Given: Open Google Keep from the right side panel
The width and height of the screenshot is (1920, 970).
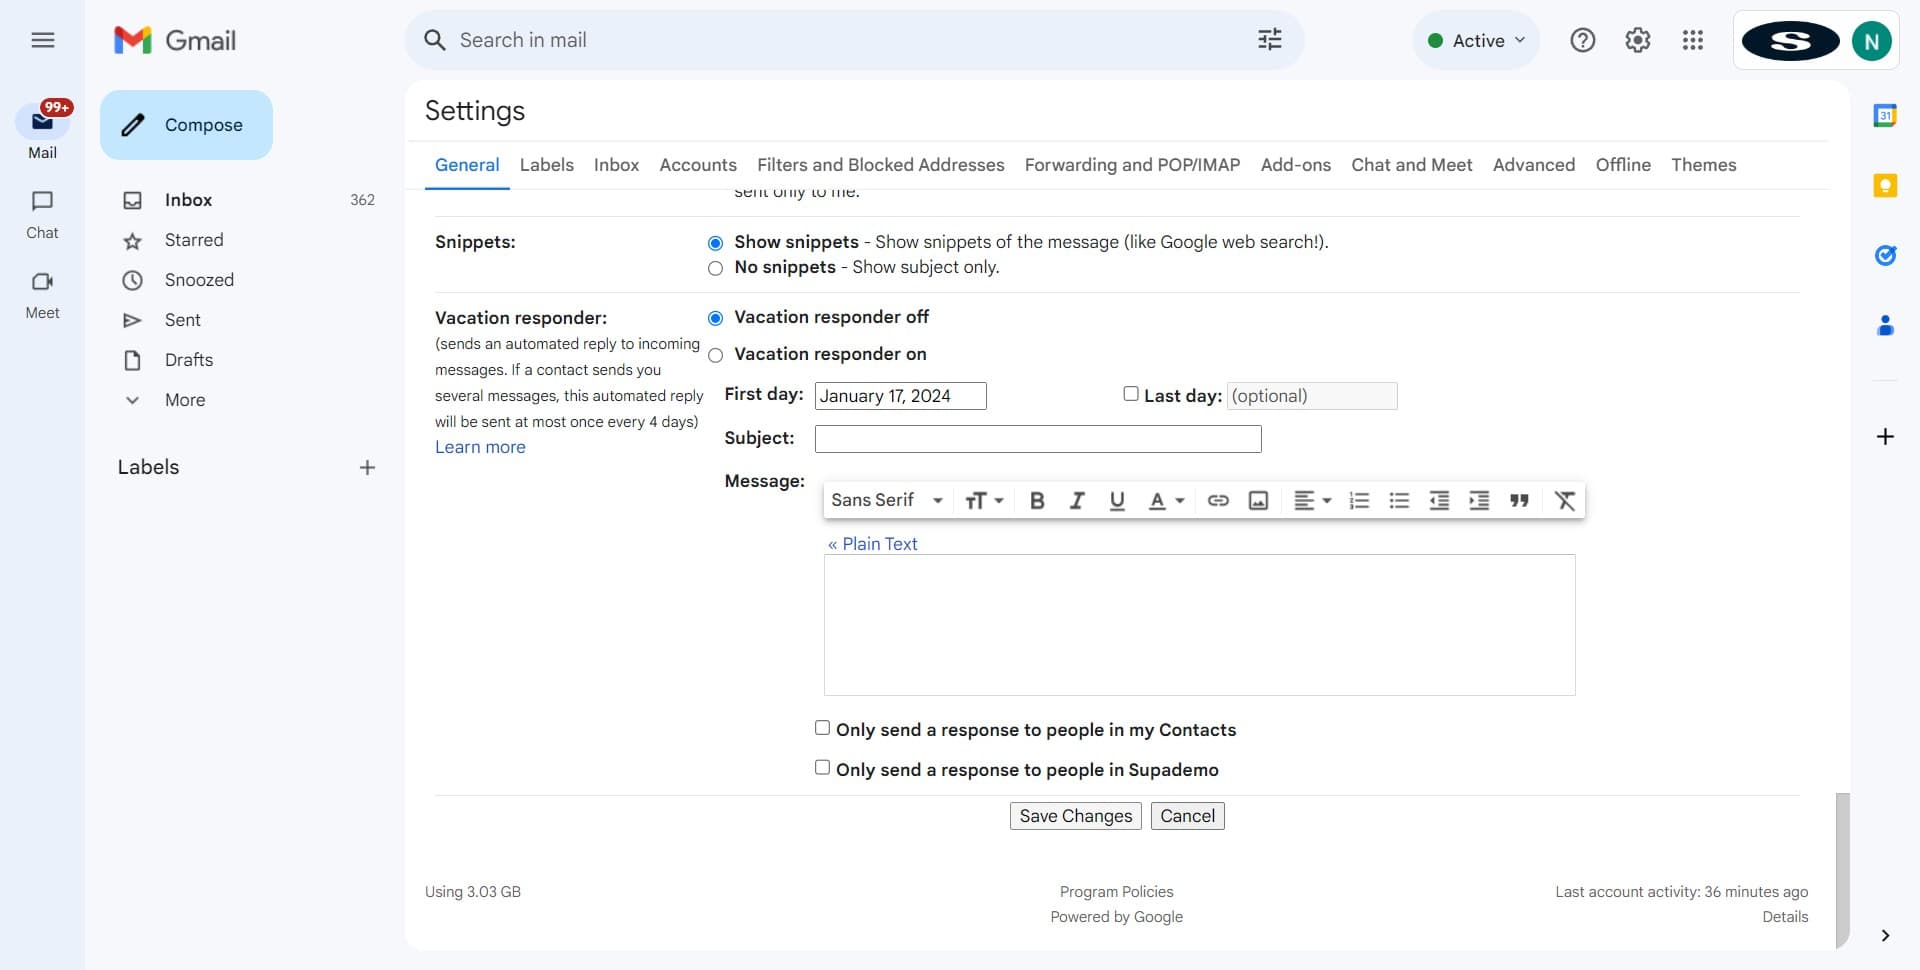Looking at the screenshot, I should [x=1886, y=186].
